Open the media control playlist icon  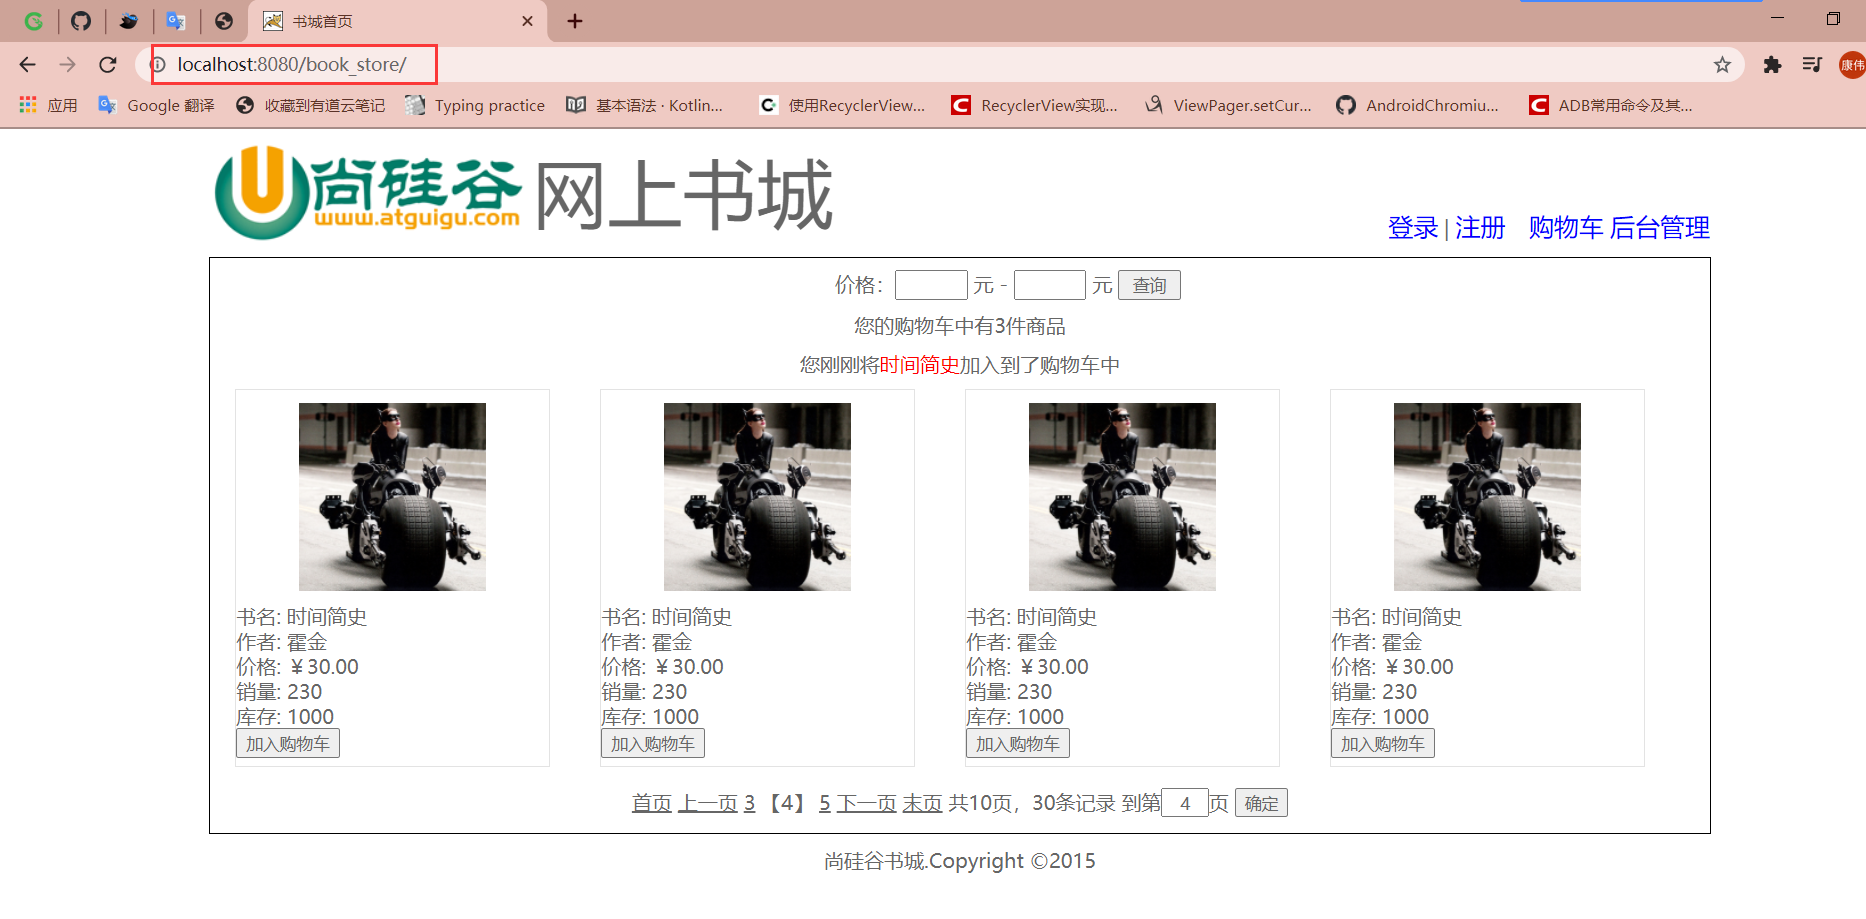(x=1811, y=65)
